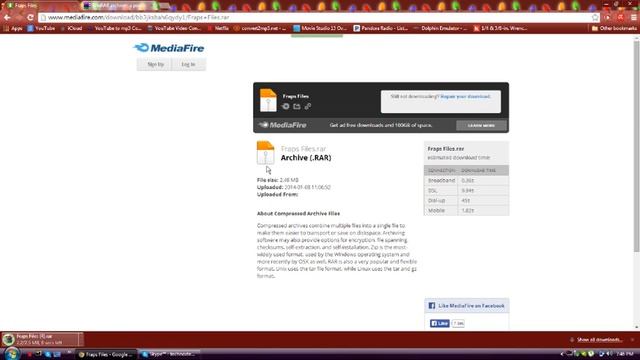
Task: Click the Fraps Files.rar filename heading
Action: click(x=303, y=149)
